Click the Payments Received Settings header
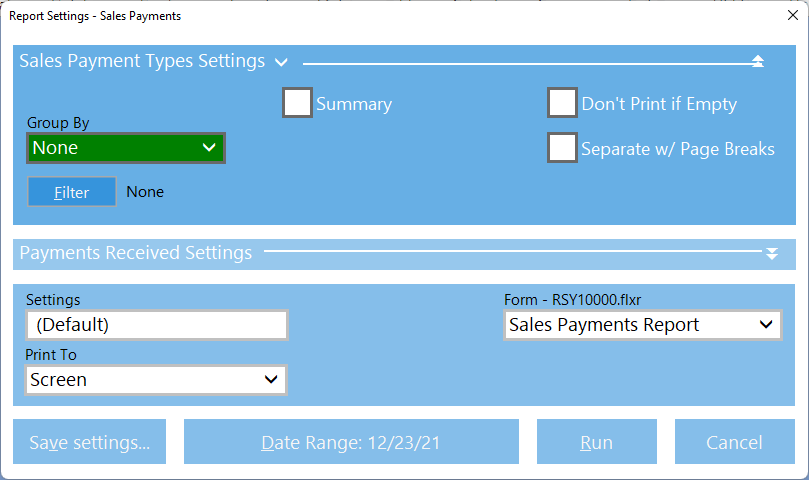 tap(136, 253)
